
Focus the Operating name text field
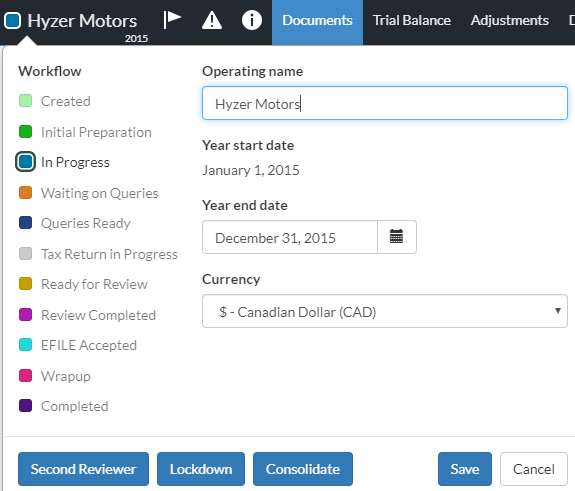coord(385,103)
